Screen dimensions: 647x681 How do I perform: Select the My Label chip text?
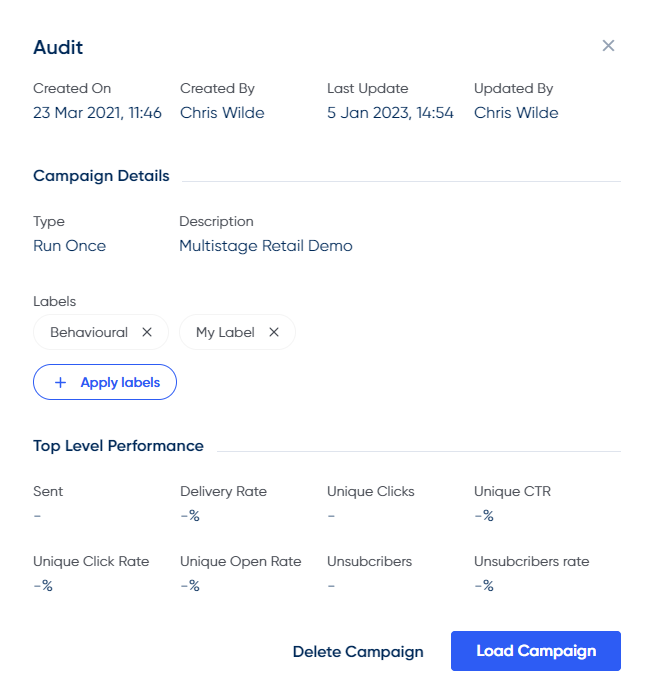pyautogui.click(x=225, y=333)
